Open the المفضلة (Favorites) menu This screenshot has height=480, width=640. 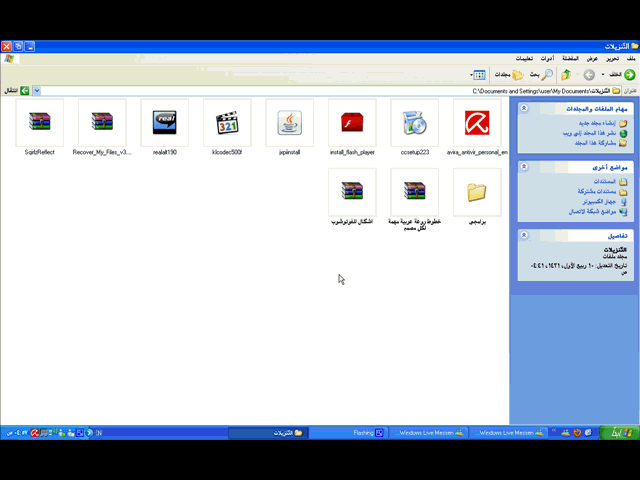point(570,59)
